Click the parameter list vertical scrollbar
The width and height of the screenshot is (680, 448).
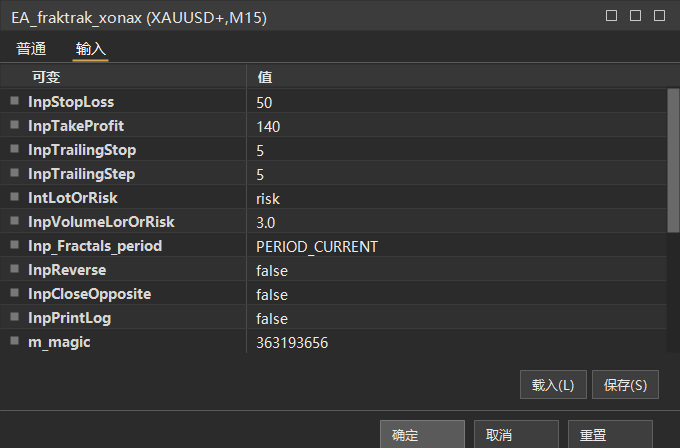[x=673, y=160]
